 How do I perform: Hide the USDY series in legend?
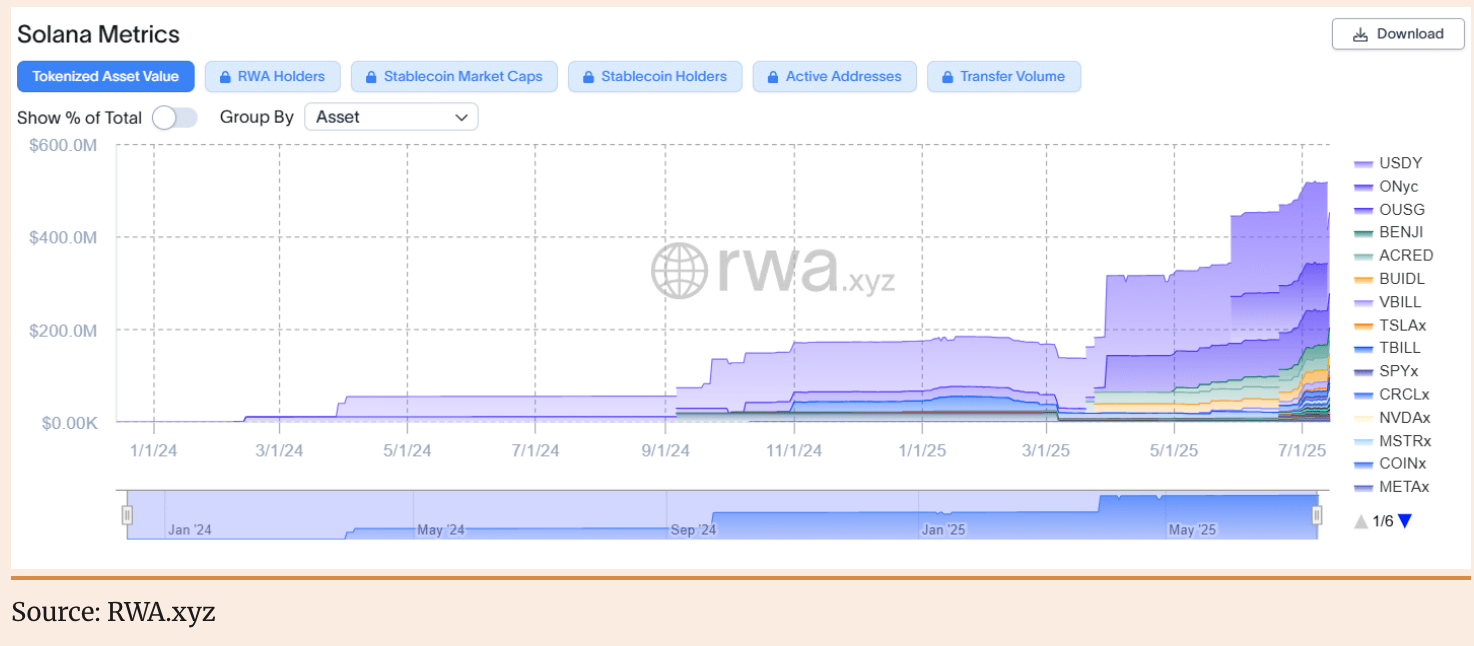1399,163
